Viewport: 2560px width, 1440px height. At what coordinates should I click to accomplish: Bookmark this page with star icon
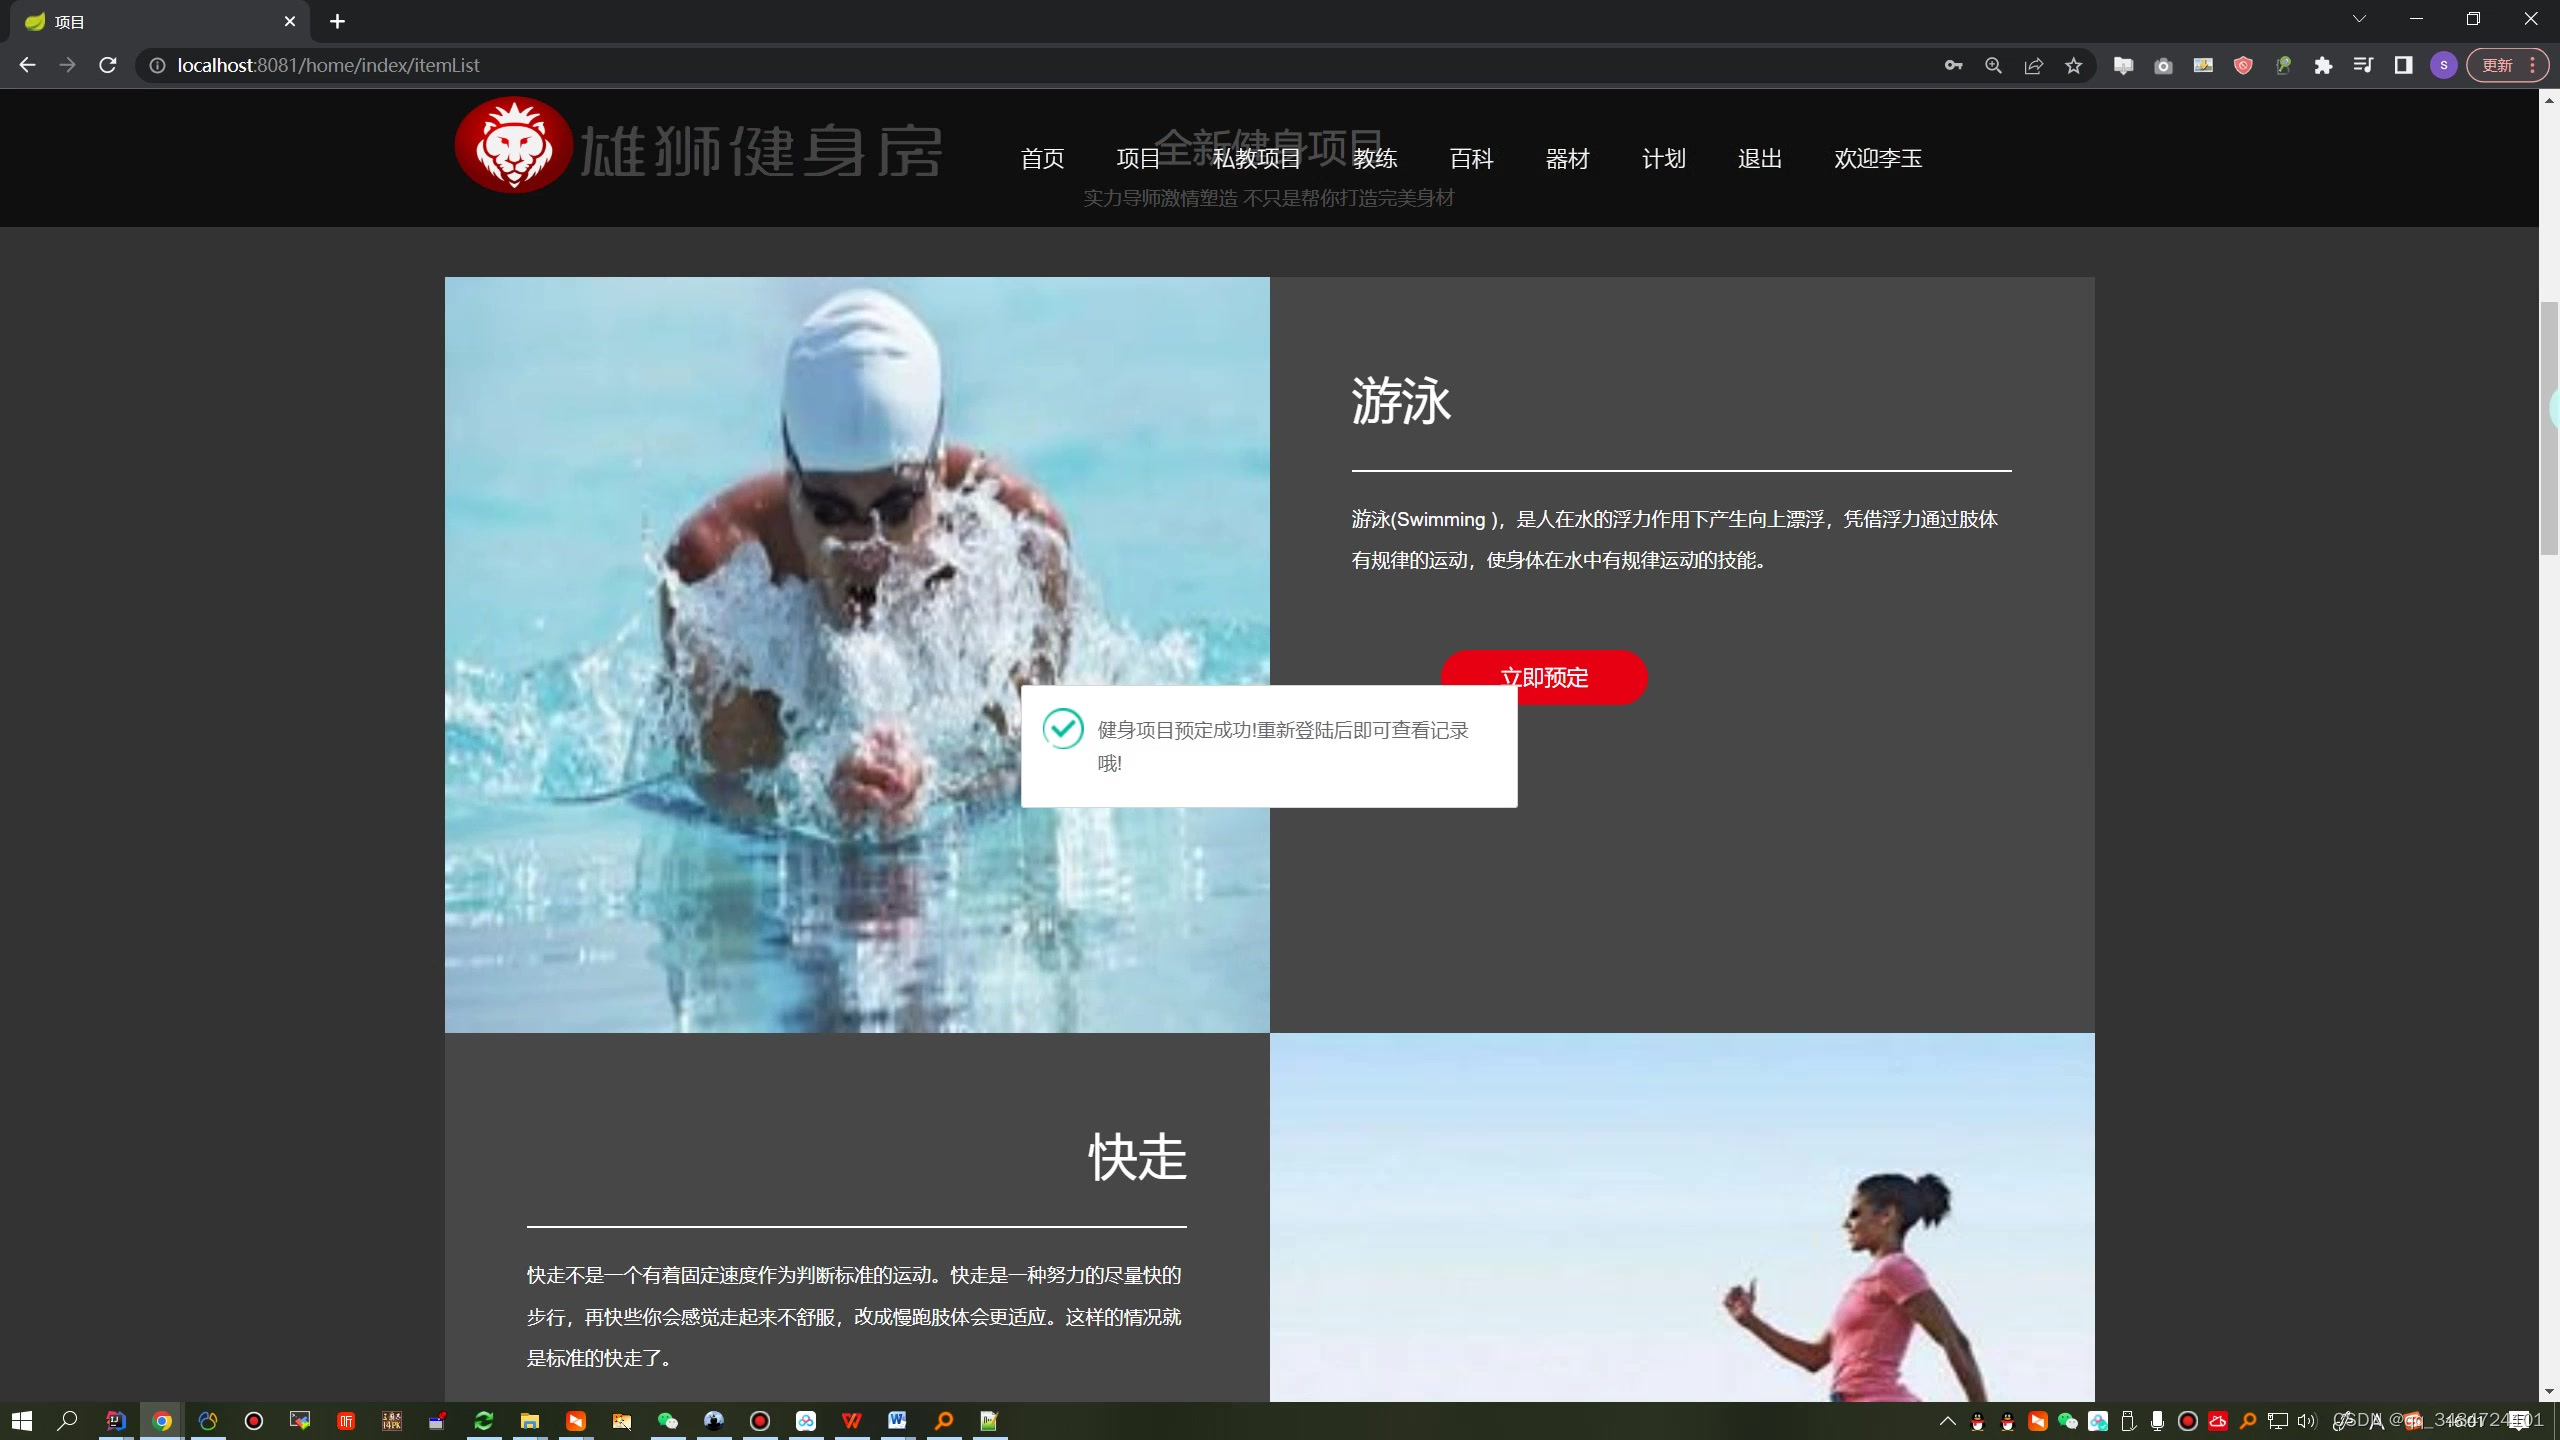coord(2074,65)
